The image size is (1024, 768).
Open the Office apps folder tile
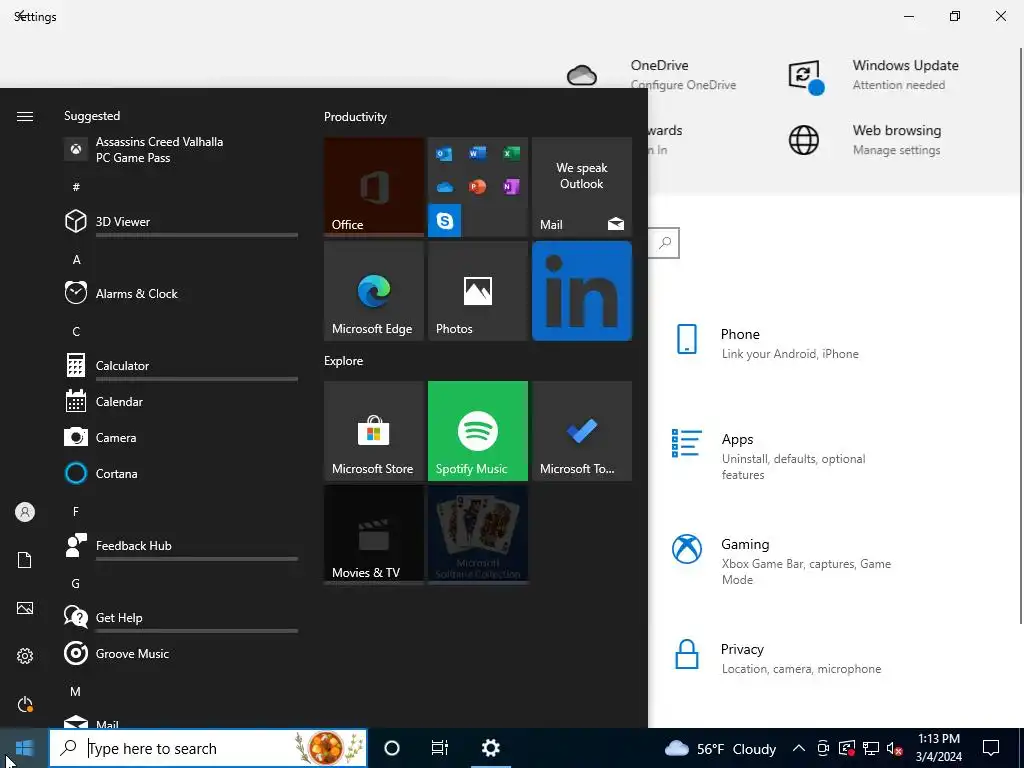[478, 187]
